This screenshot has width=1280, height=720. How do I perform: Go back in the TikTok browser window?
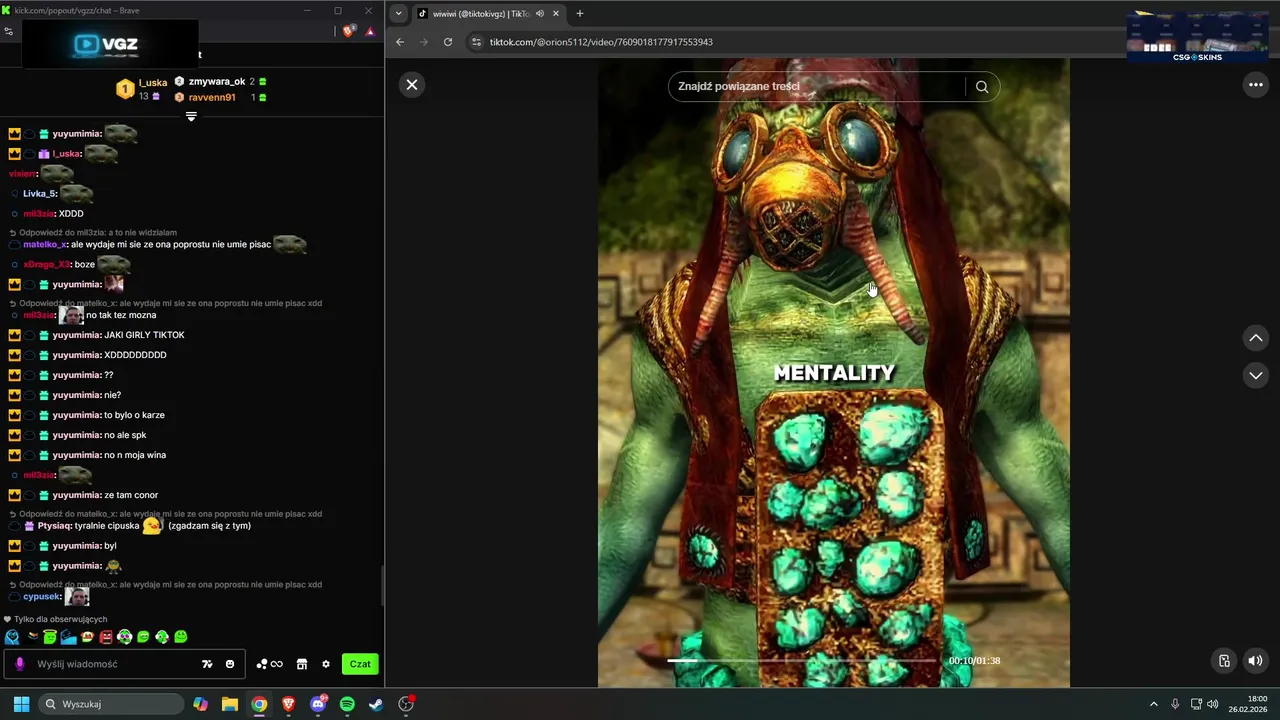click(400, 42)
